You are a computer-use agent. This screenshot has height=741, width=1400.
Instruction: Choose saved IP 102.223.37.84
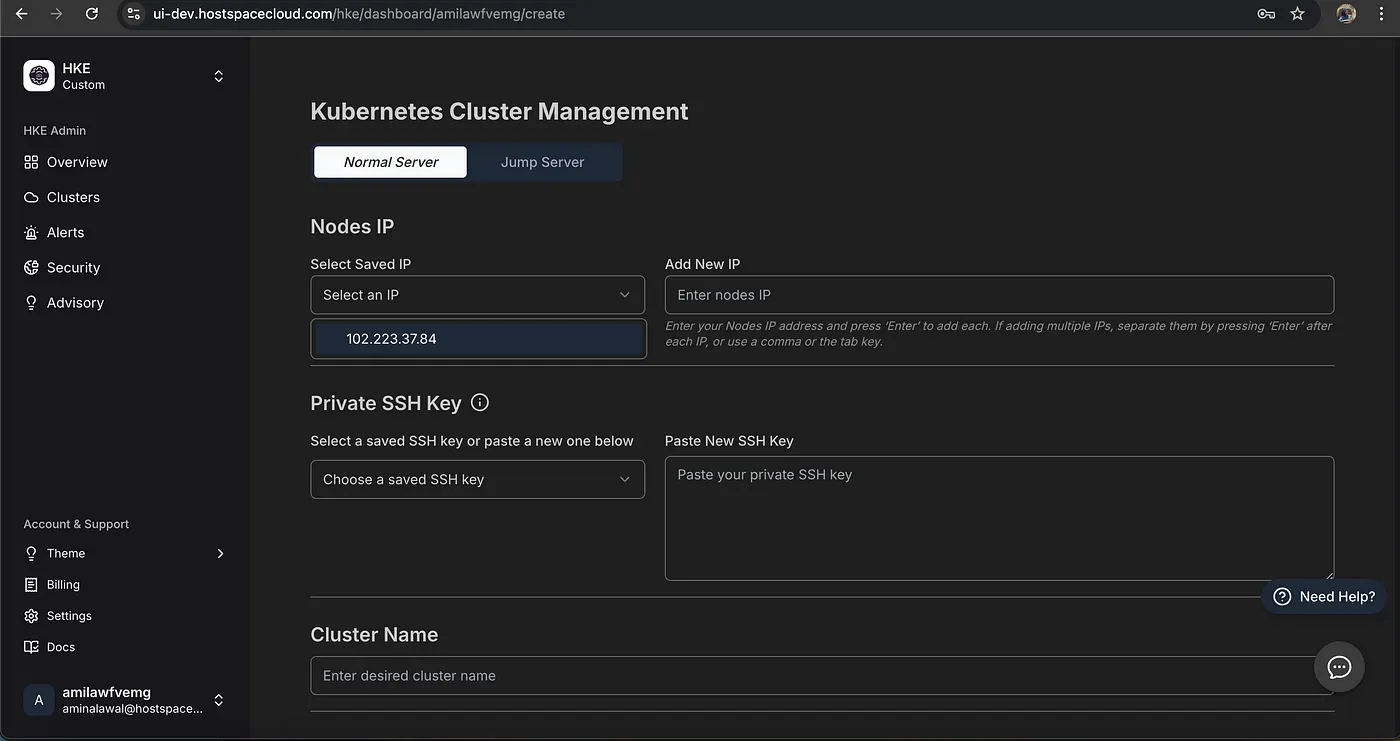(479, 339)
